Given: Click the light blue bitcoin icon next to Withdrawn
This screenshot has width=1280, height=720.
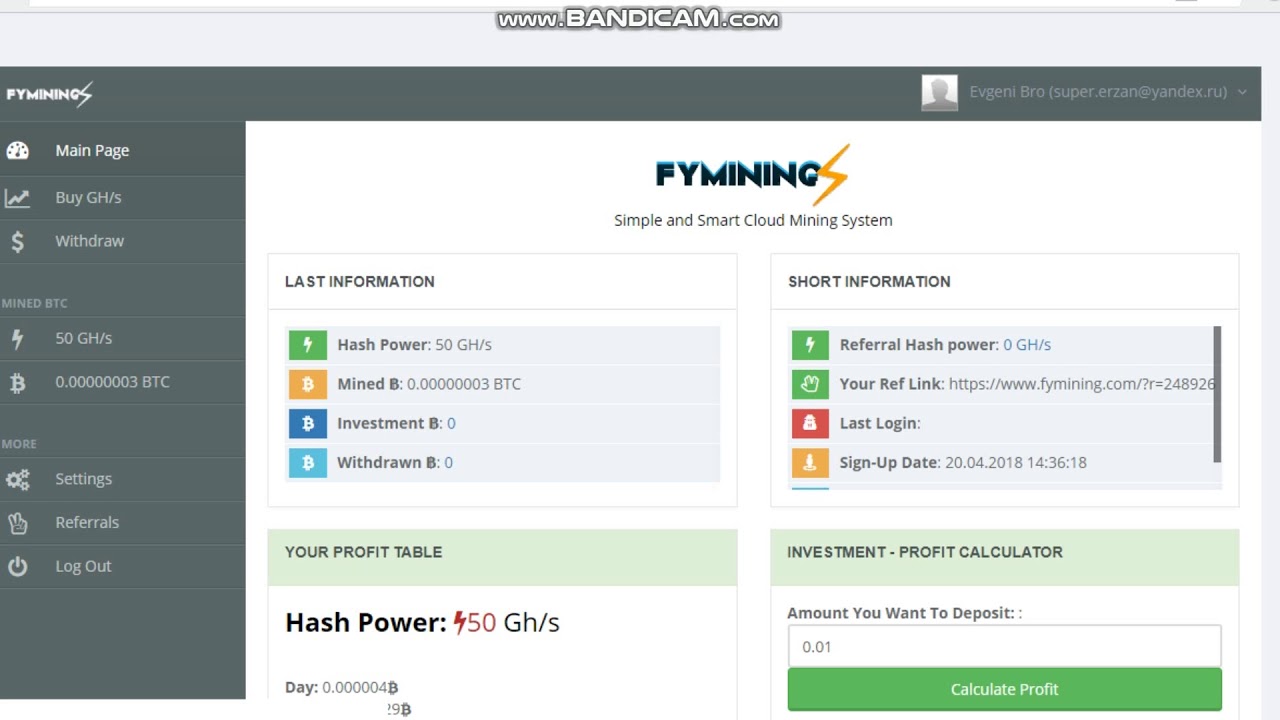Looking at the screenshot, I should pos(308,463).
